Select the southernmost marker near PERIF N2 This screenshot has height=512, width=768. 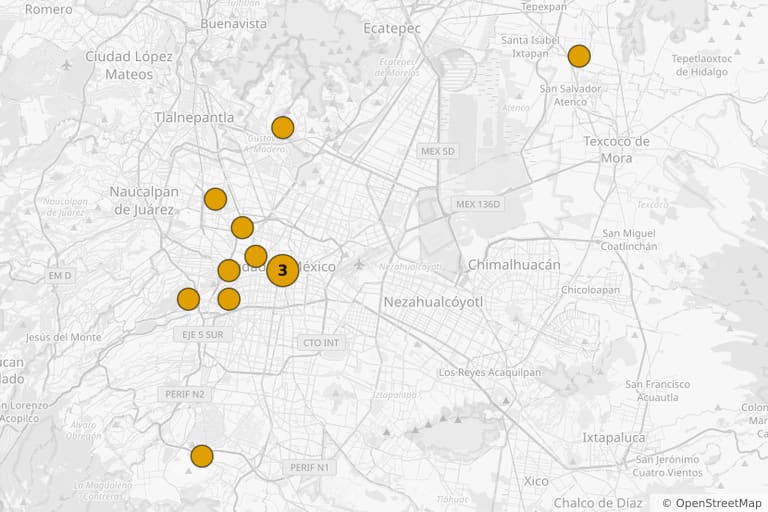202,456
